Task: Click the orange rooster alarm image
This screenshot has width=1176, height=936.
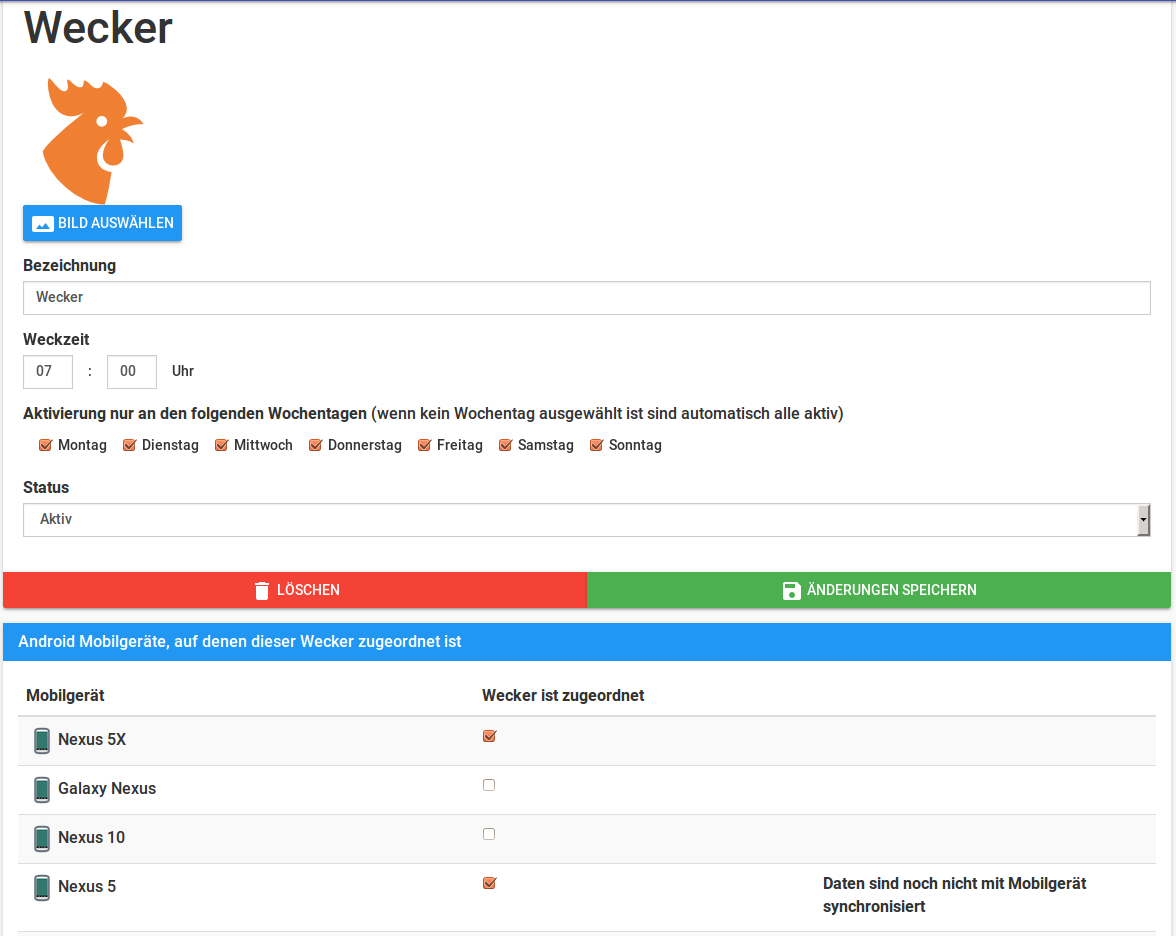Action: click(x=92, y=140)
